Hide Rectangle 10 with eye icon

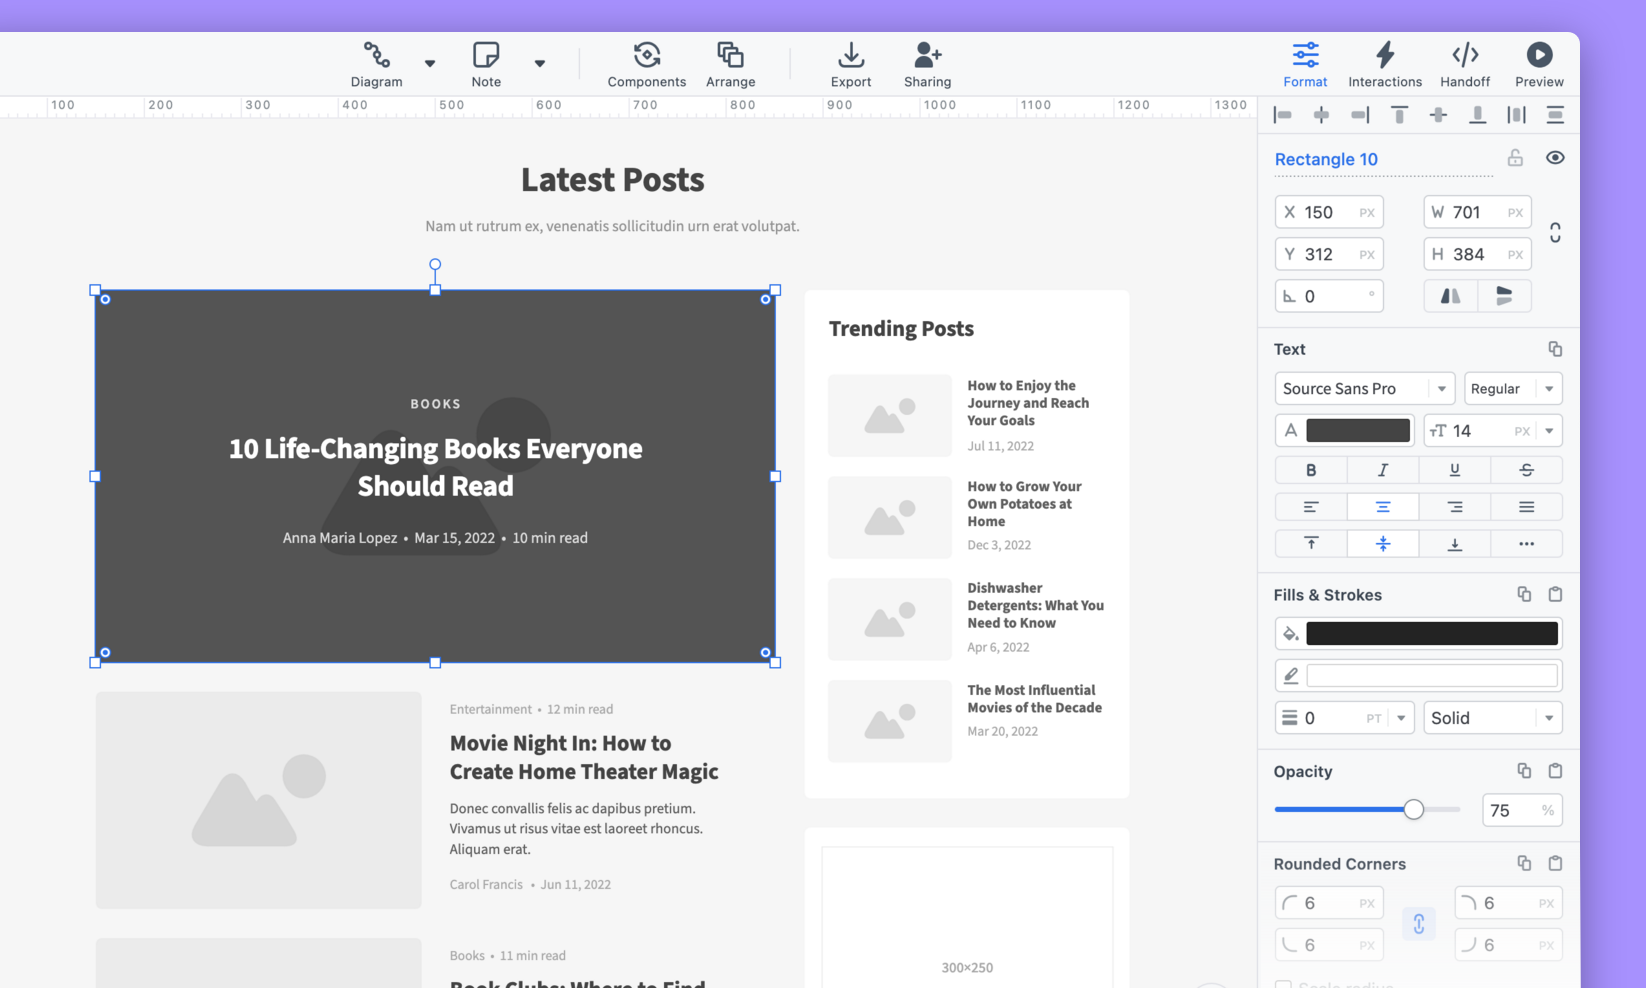coord(1554,158)
